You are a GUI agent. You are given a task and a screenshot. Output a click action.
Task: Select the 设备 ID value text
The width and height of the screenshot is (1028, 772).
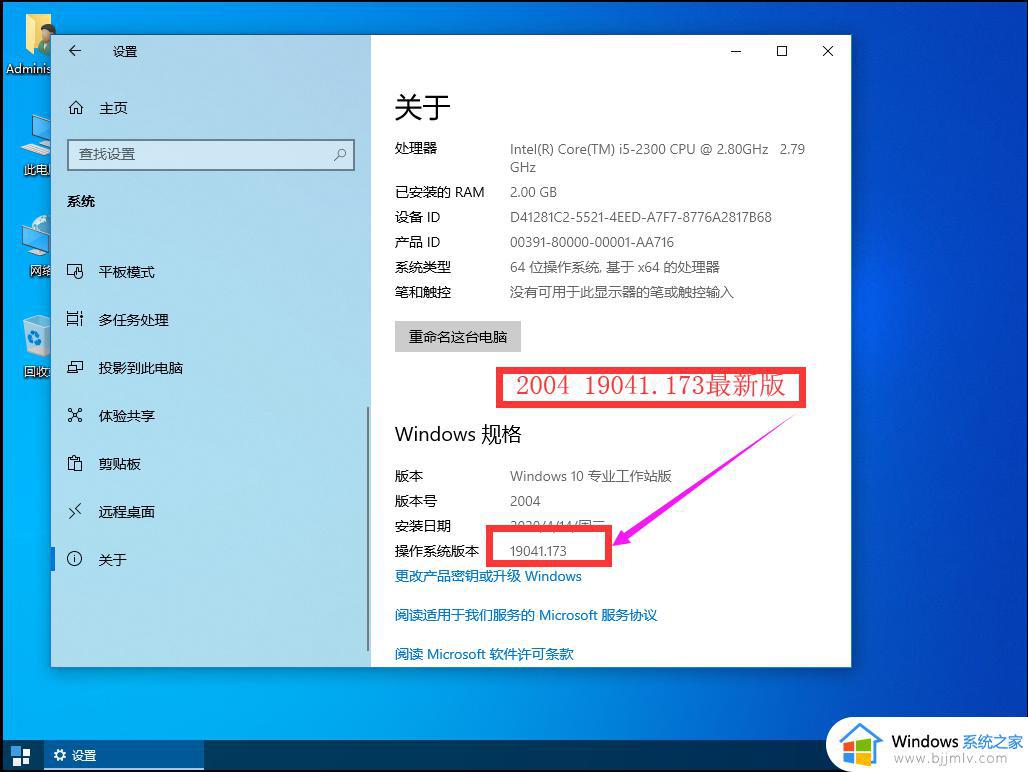[641, 217]
